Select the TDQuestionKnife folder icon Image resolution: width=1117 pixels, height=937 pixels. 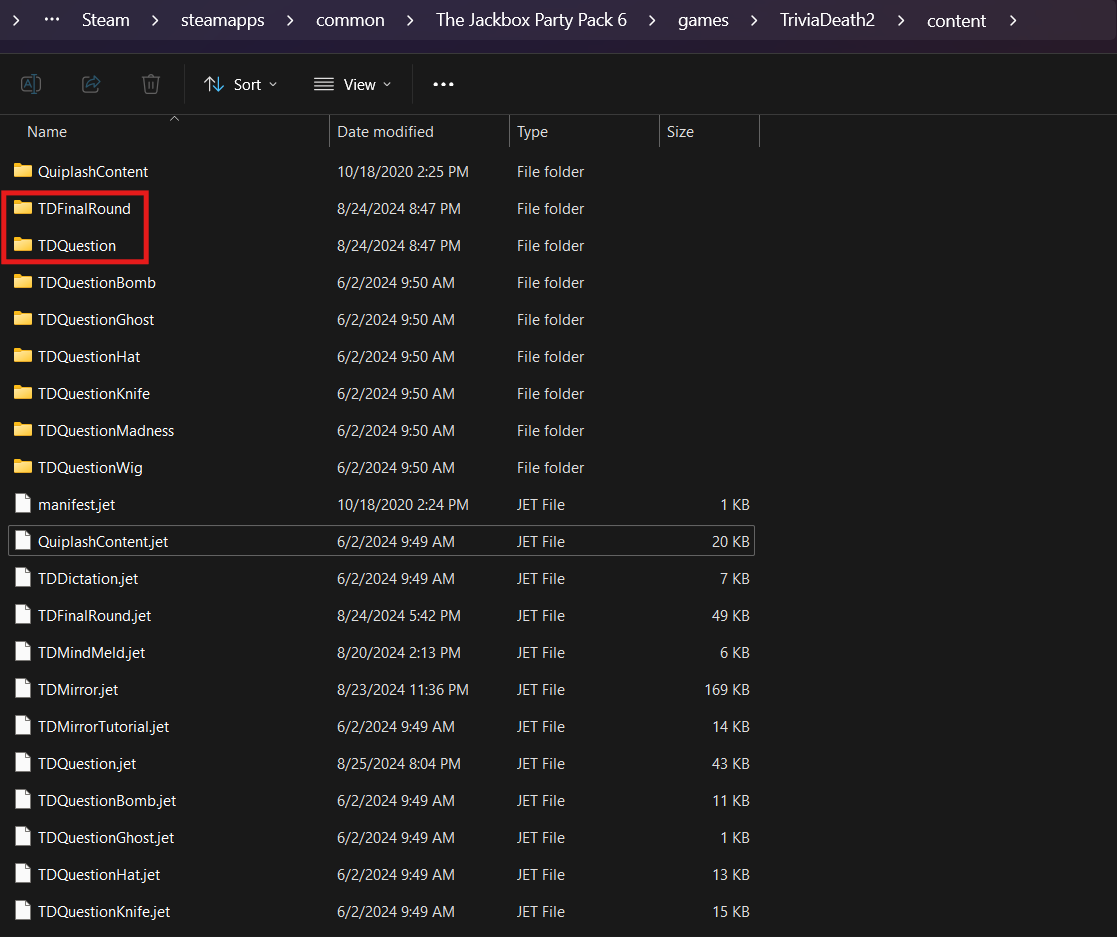(23, 393)
